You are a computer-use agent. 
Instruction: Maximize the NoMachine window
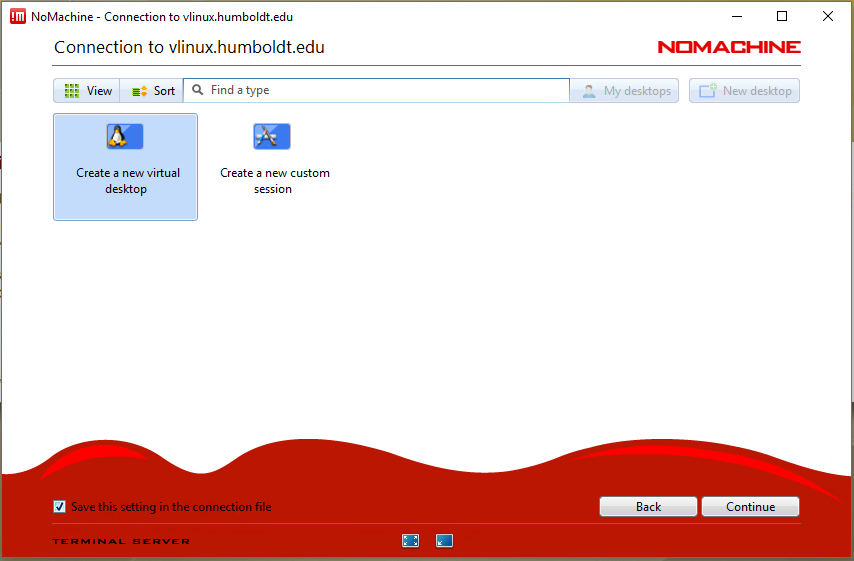tap(782, 16)
